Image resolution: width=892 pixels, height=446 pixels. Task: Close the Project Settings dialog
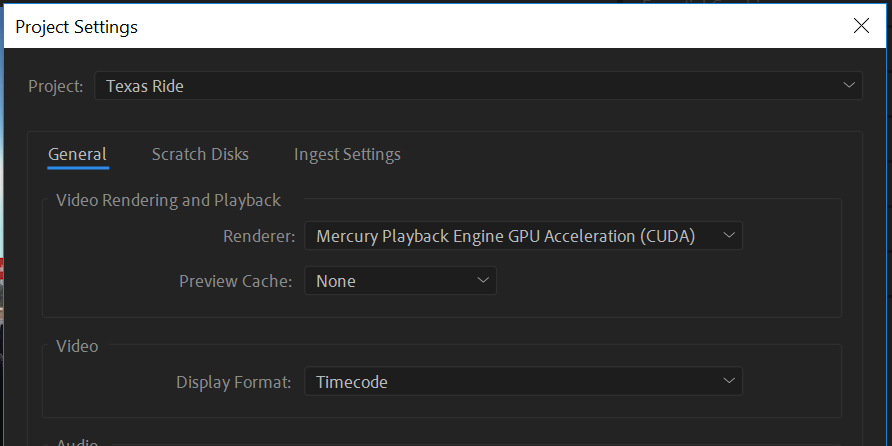[861, 26]
